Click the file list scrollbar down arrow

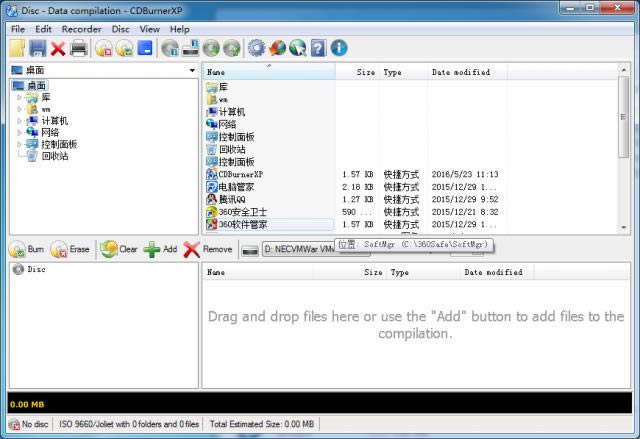click(x=624, y=228)
